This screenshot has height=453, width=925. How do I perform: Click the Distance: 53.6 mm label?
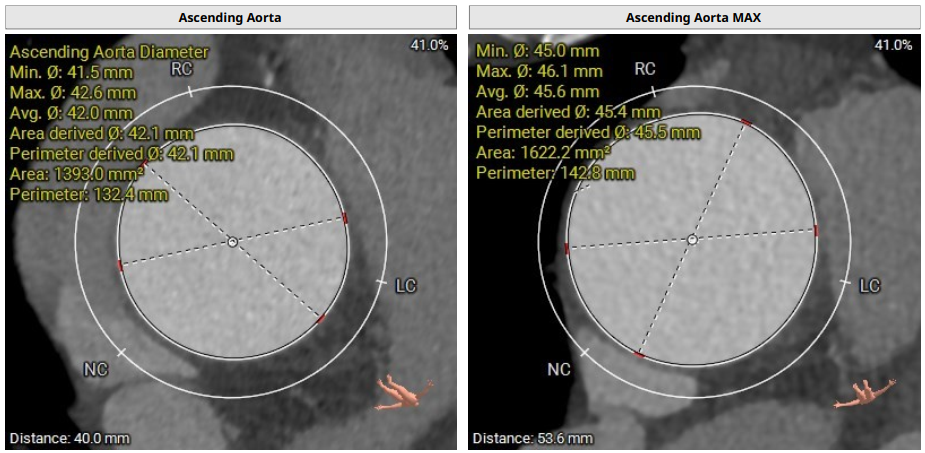pos(532,438)
